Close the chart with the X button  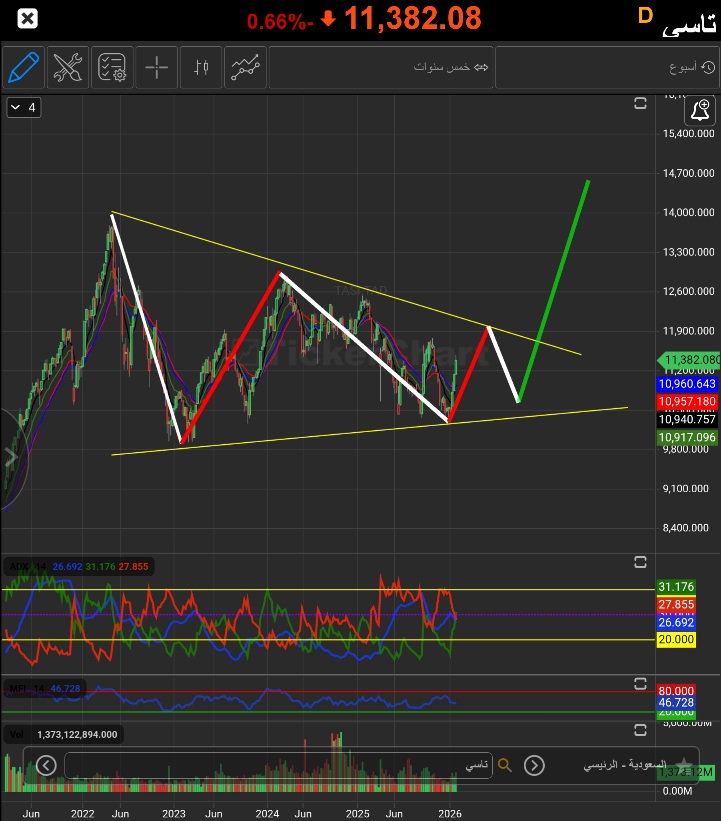(29, 18)
